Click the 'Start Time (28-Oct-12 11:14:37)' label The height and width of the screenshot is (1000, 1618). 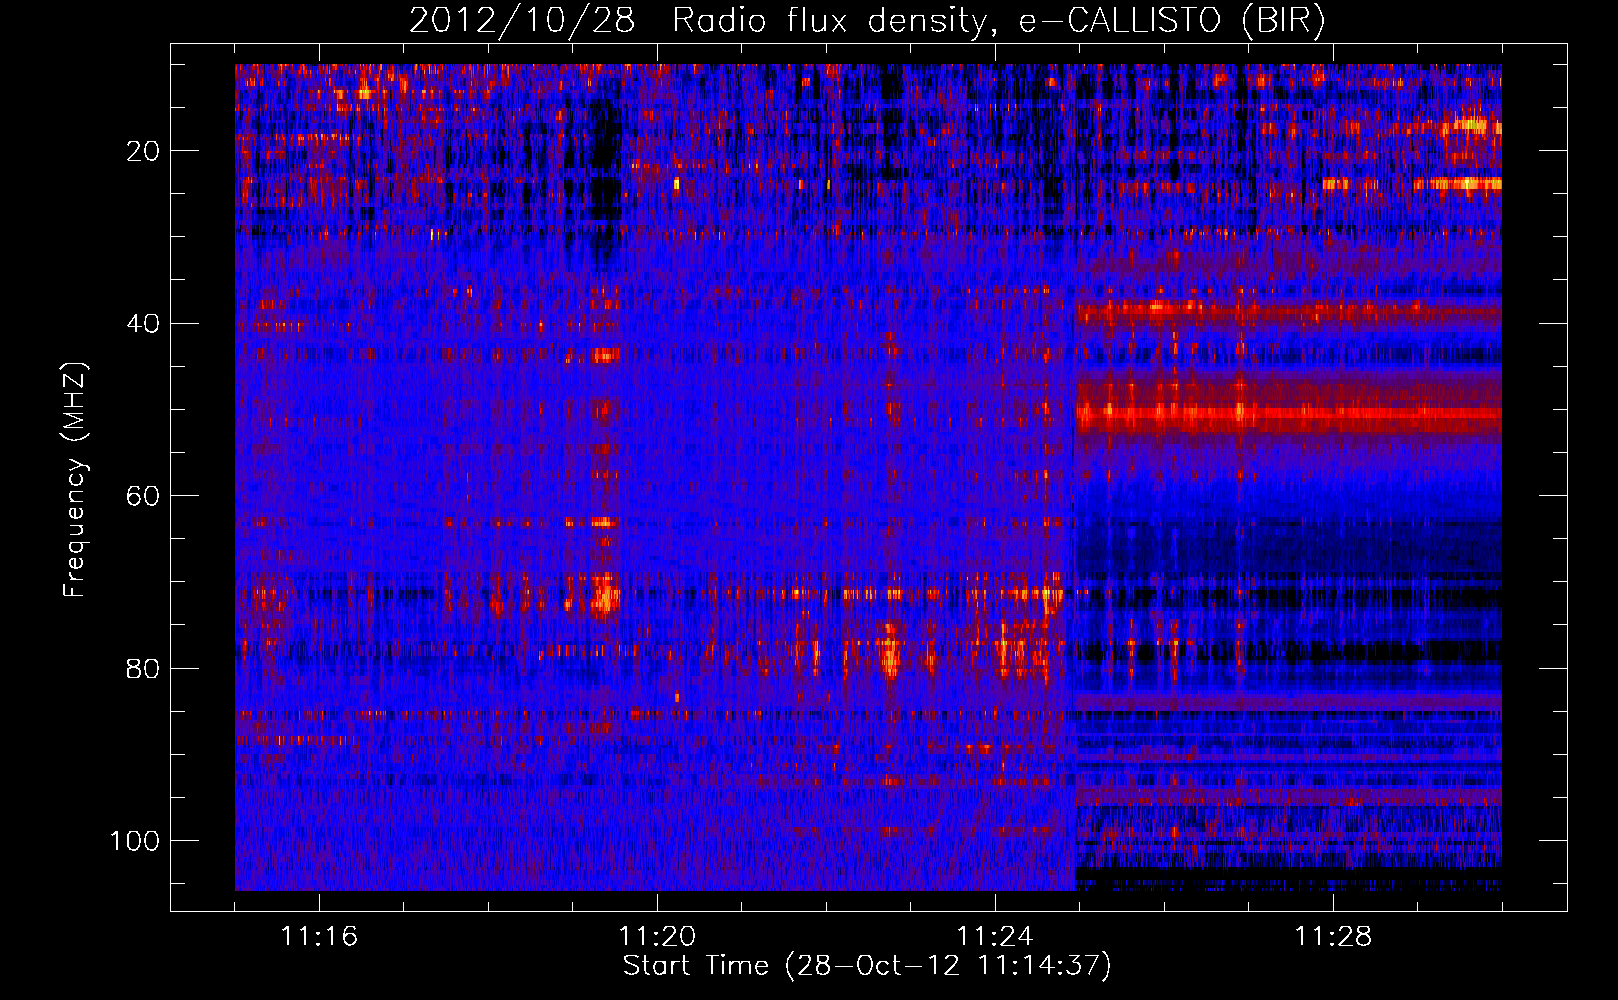(867, 966)
